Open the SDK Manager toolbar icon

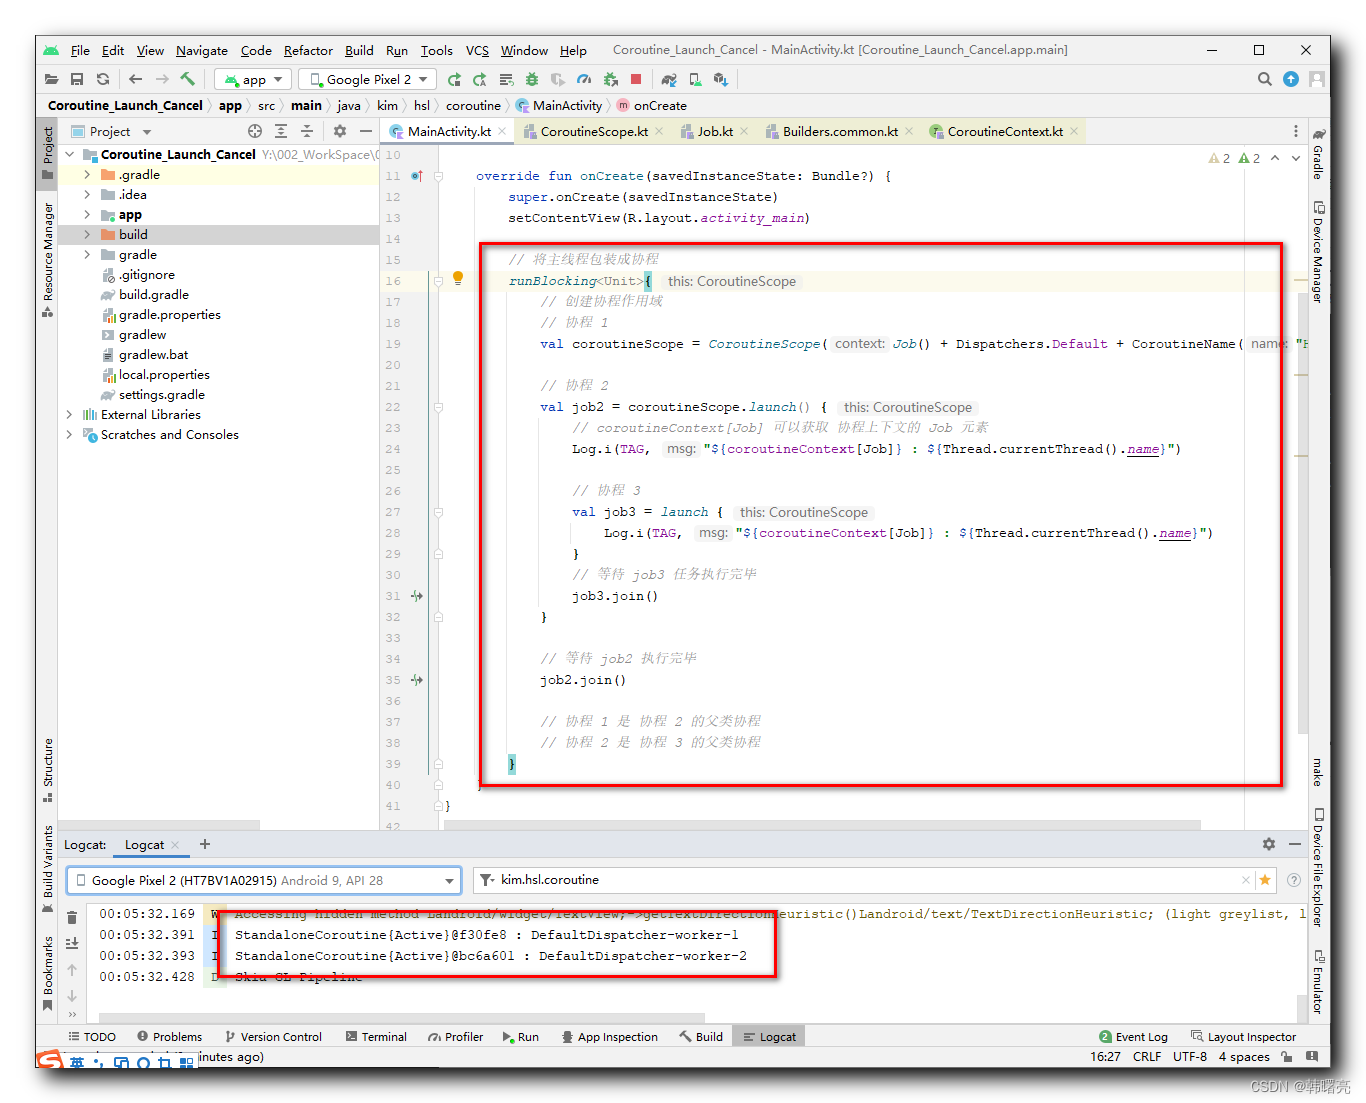pos(720,79)
